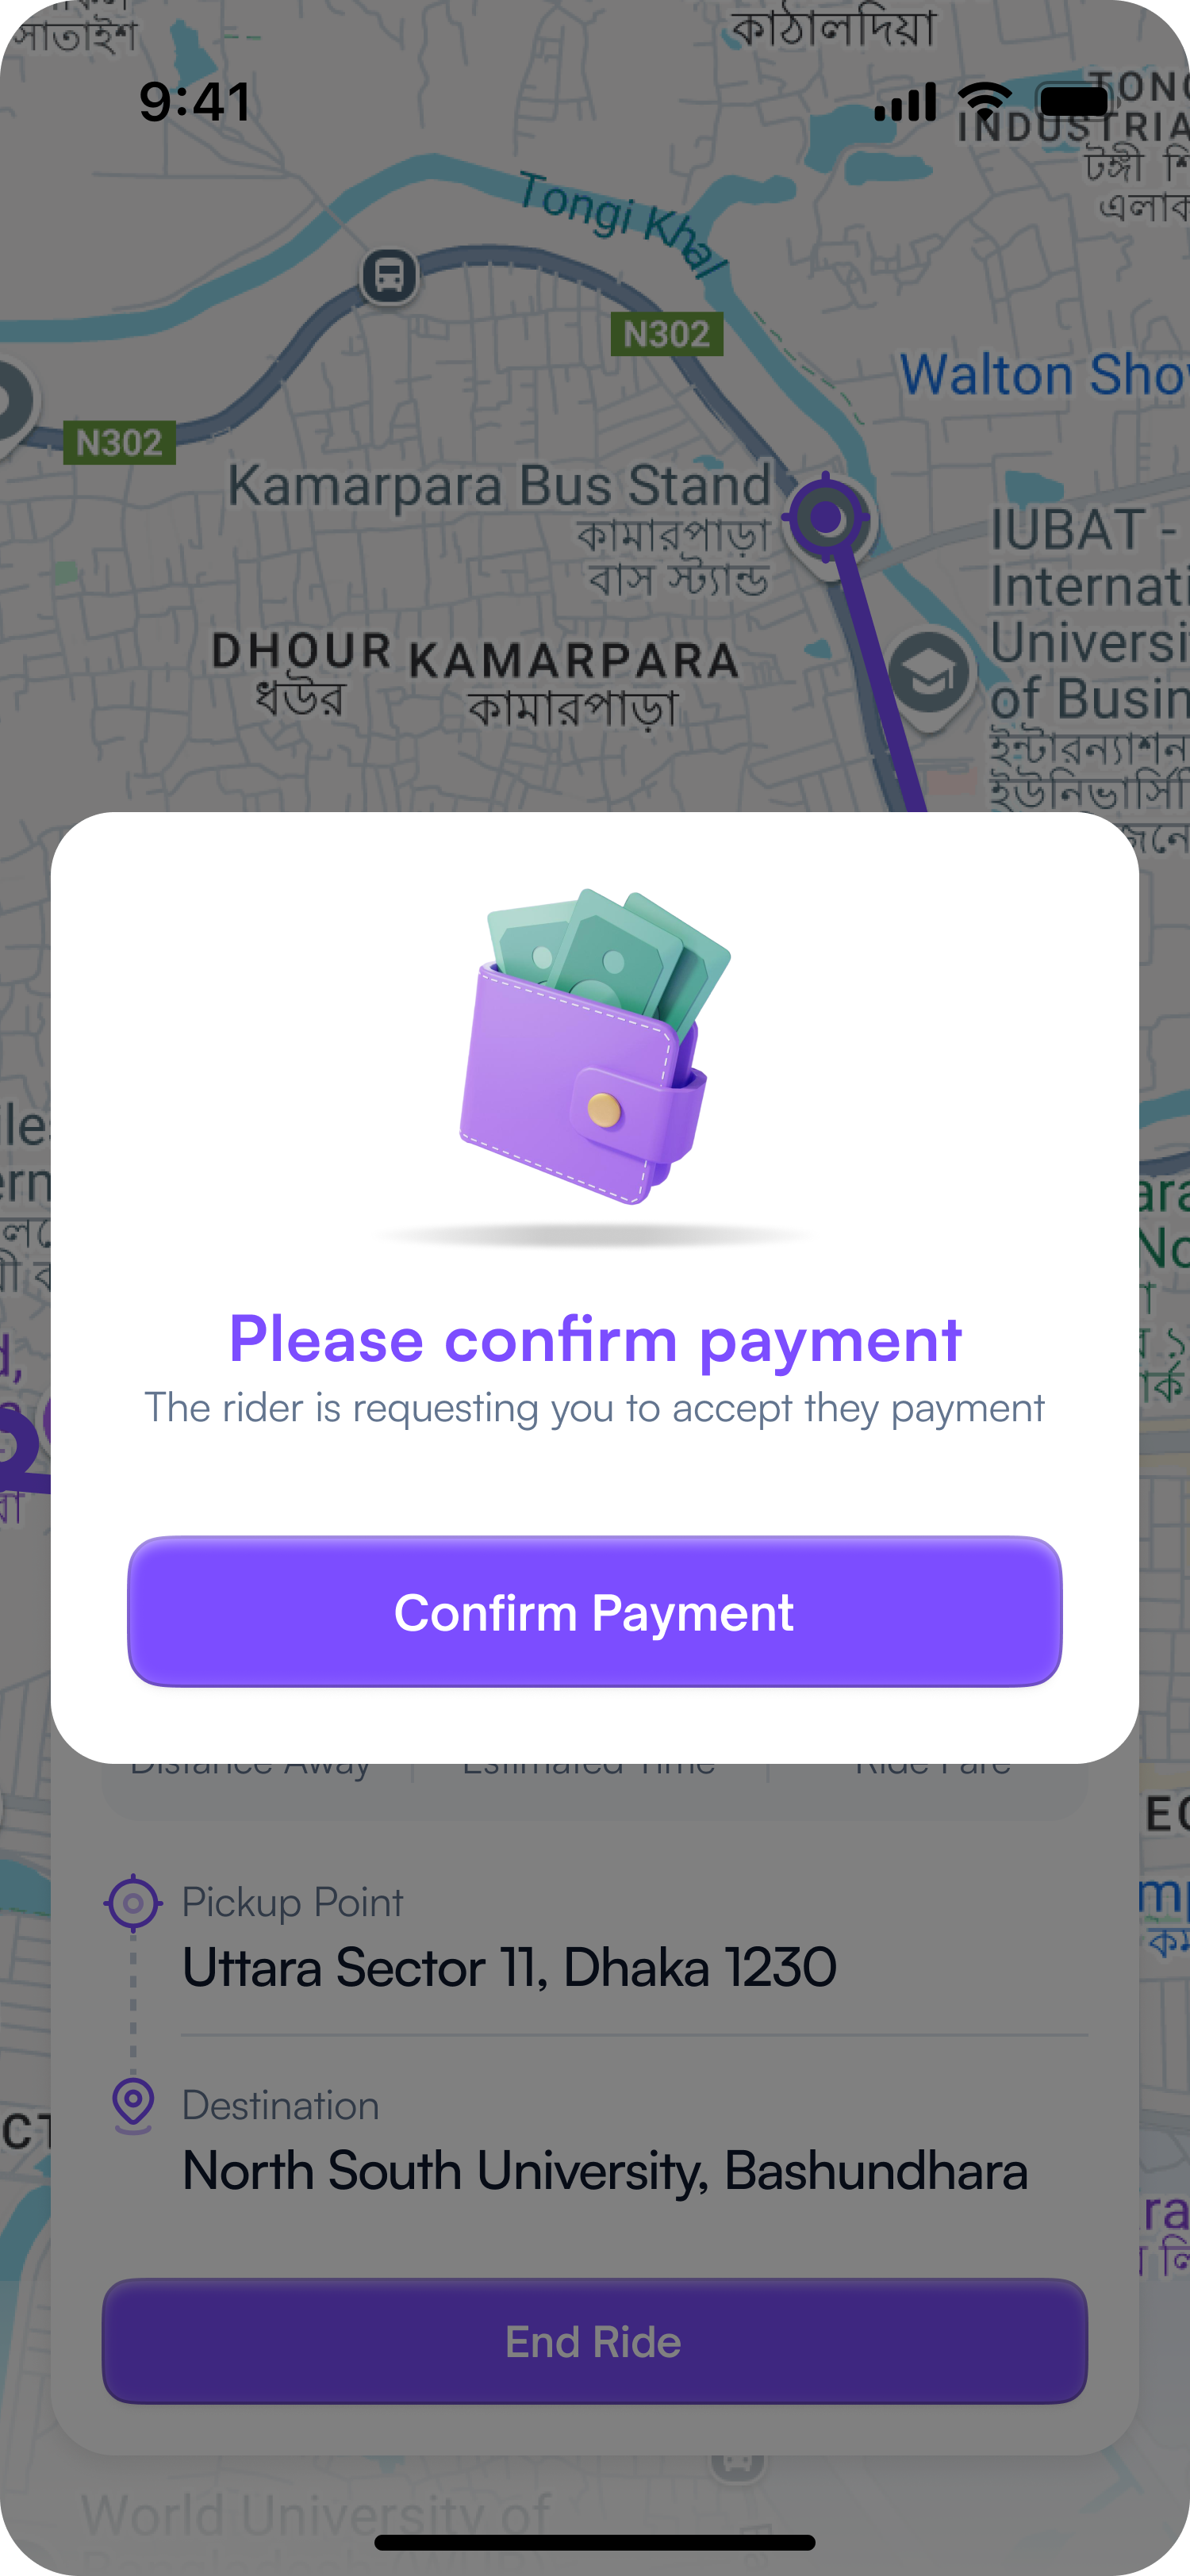Viewport: 1190px width, 2576px height.
Task: Tap the Confirm Payment button
Action: (x=594, y=1612)
